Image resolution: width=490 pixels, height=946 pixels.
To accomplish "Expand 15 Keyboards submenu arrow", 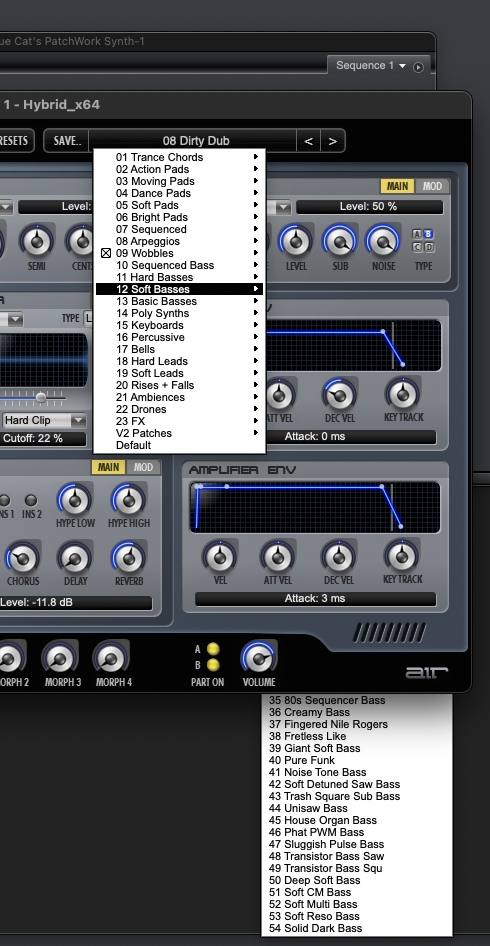I will 256,325.
